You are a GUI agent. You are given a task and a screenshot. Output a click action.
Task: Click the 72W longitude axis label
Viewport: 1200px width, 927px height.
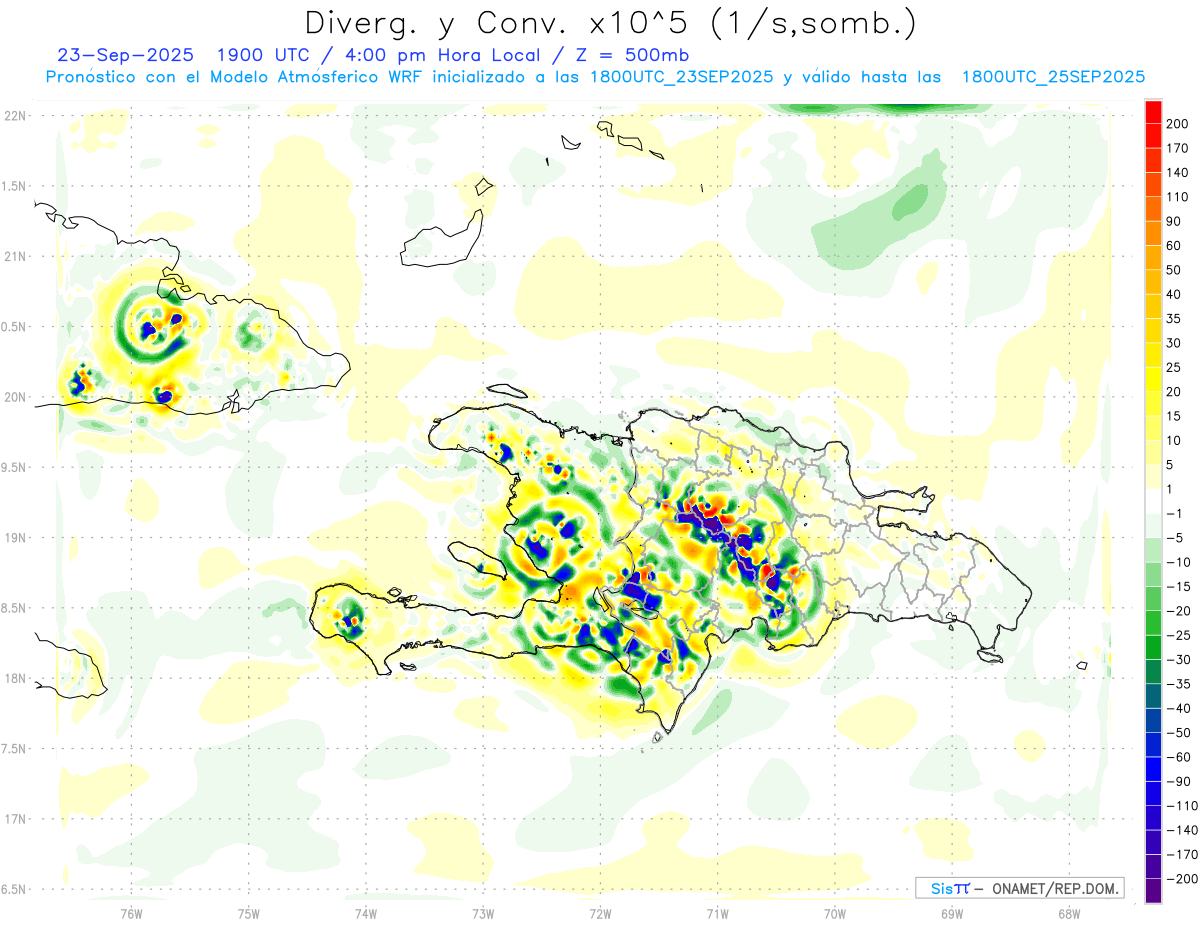600,912
